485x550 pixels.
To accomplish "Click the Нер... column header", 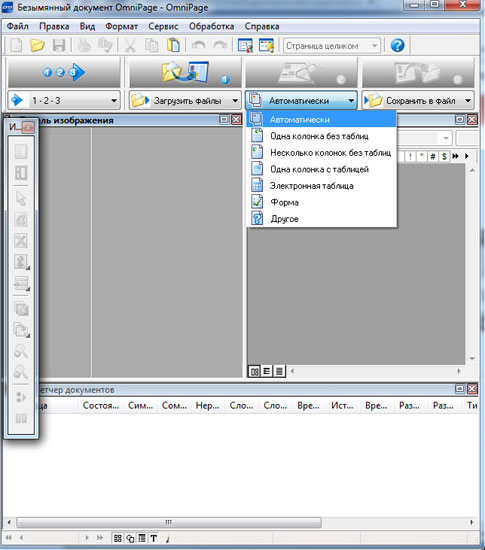I will [x=207, y=405].
